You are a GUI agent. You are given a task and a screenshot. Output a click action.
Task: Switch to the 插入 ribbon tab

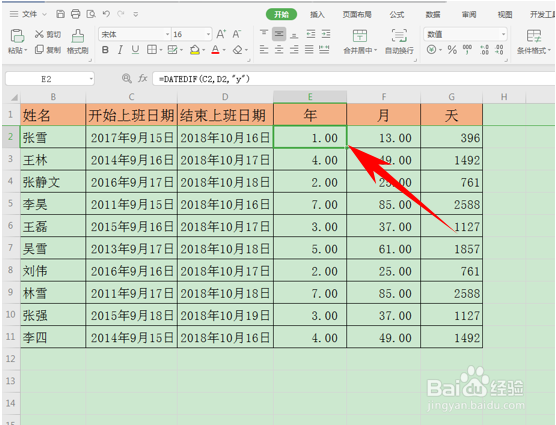point(317,15)
